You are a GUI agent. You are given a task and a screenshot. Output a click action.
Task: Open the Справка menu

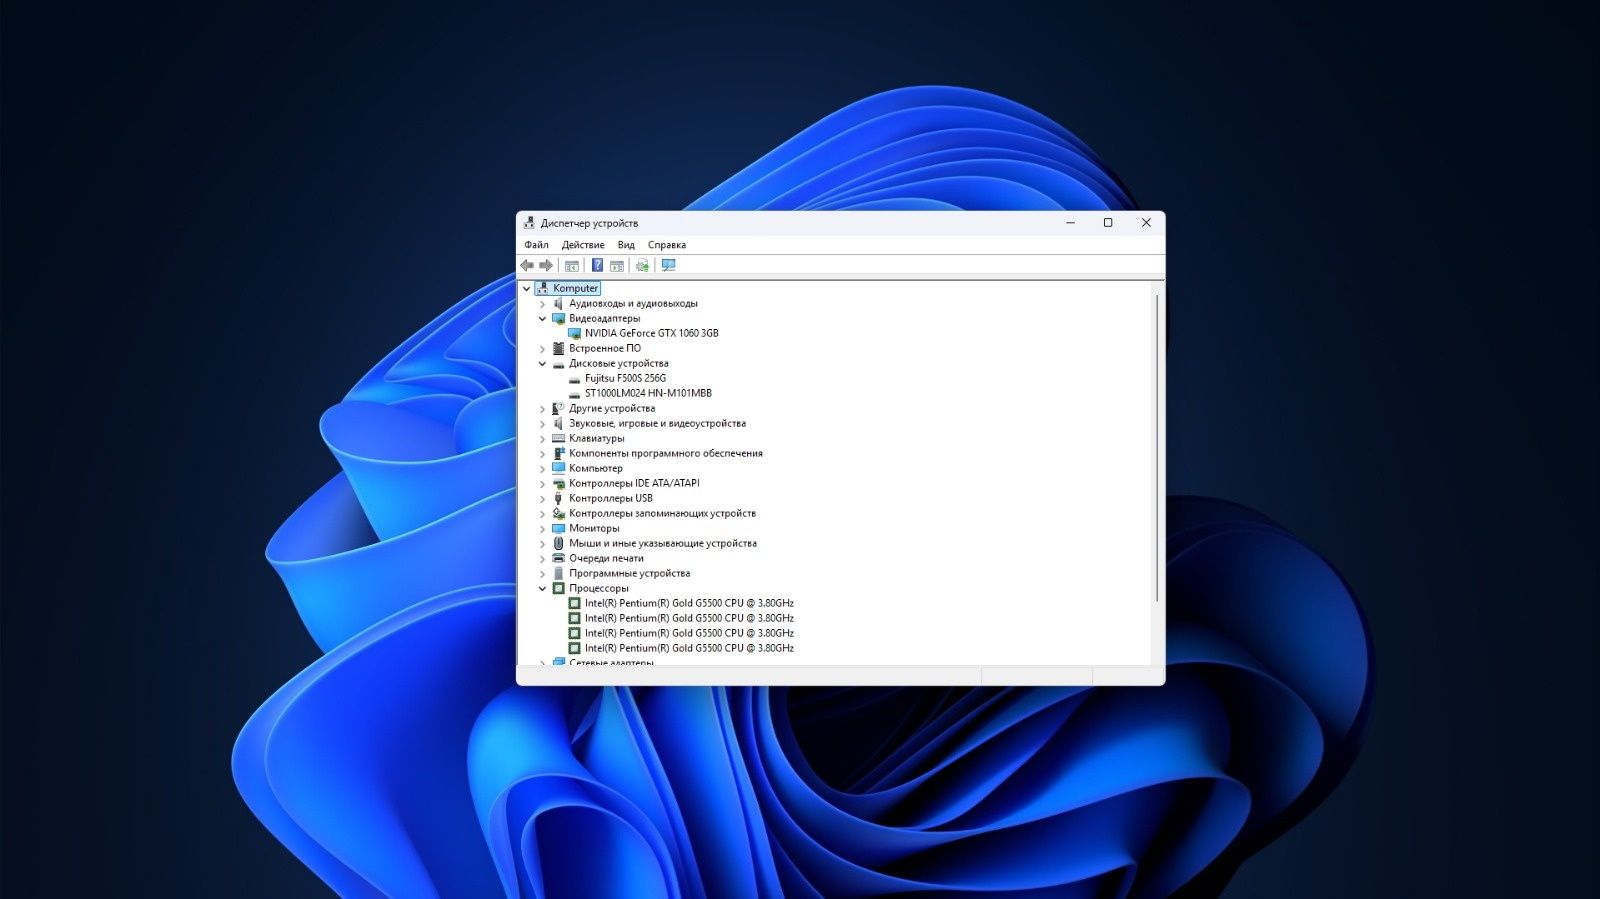point(667,245)
